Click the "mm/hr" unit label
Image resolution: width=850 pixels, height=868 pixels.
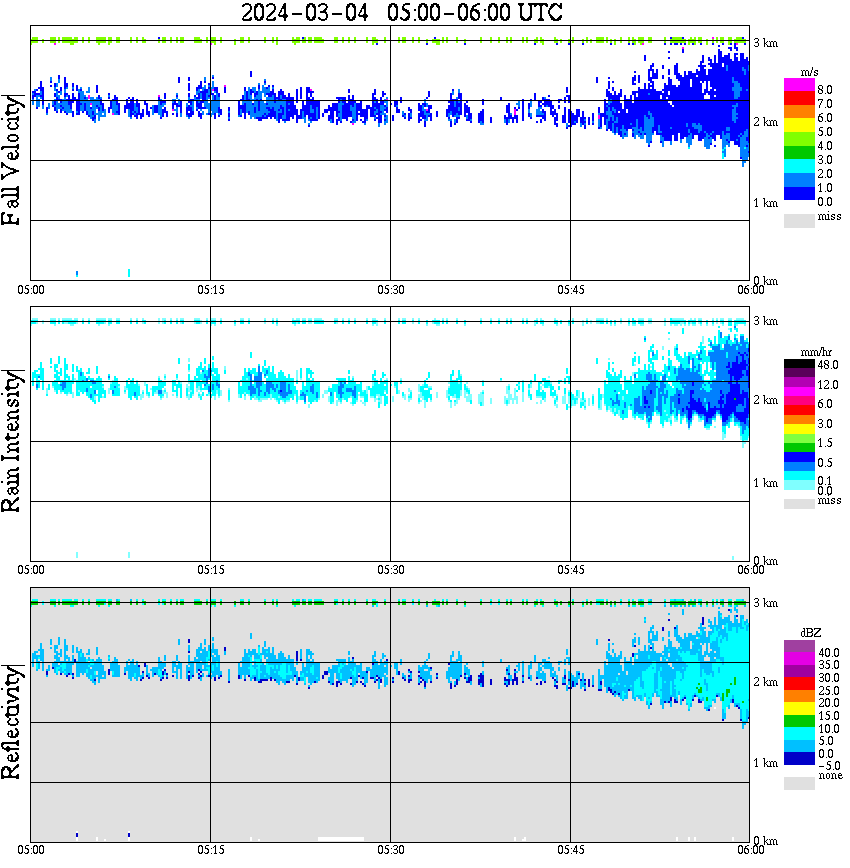point(816,353)
